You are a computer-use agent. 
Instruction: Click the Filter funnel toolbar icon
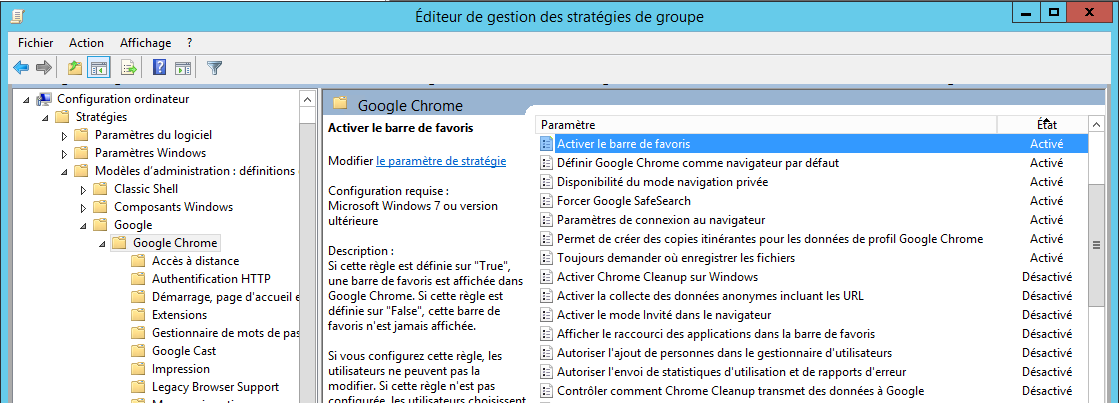click(x=214, y=68)
